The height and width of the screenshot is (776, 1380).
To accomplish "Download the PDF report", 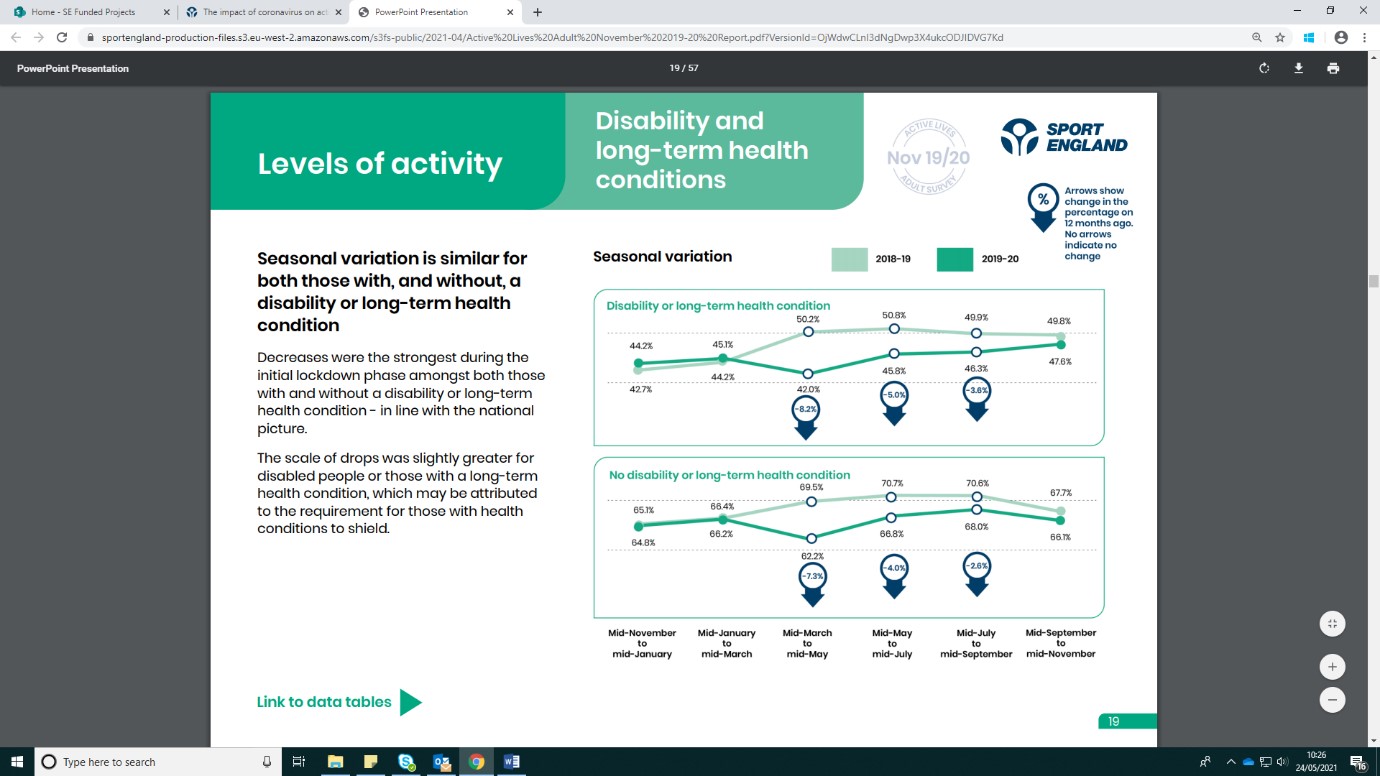I will tap(1298, 68).
